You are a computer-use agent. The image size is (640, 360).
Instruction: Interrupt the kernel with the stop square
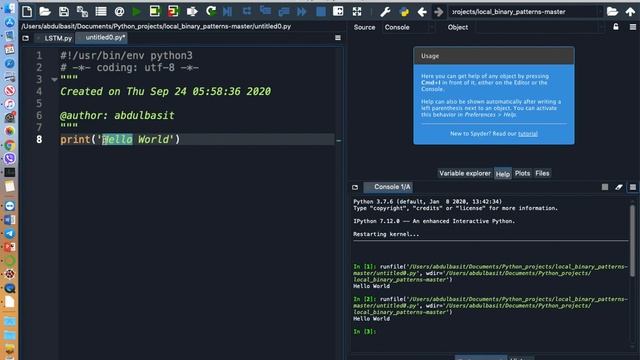[x=605, y=187]
